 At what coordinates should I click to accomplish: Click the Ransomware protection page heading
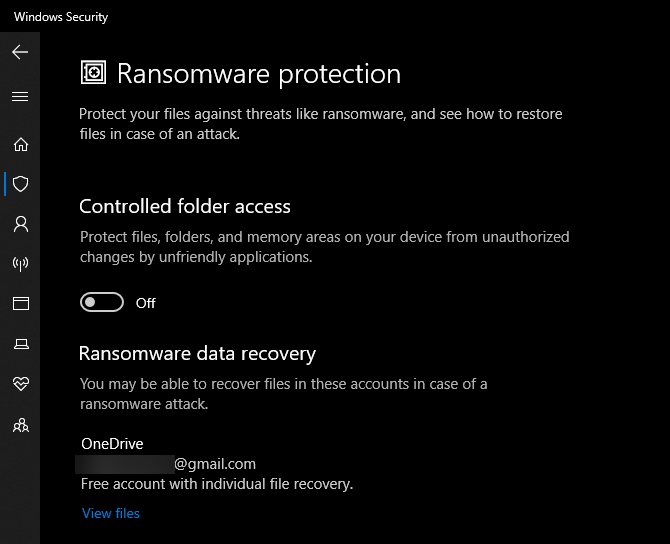coord(259,74)
